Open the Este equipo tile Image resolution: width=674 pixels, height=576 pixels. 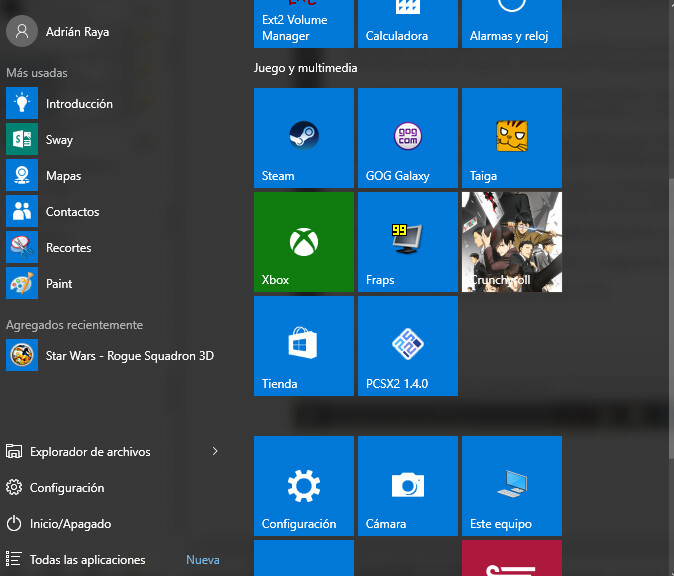tap(512, 486)
